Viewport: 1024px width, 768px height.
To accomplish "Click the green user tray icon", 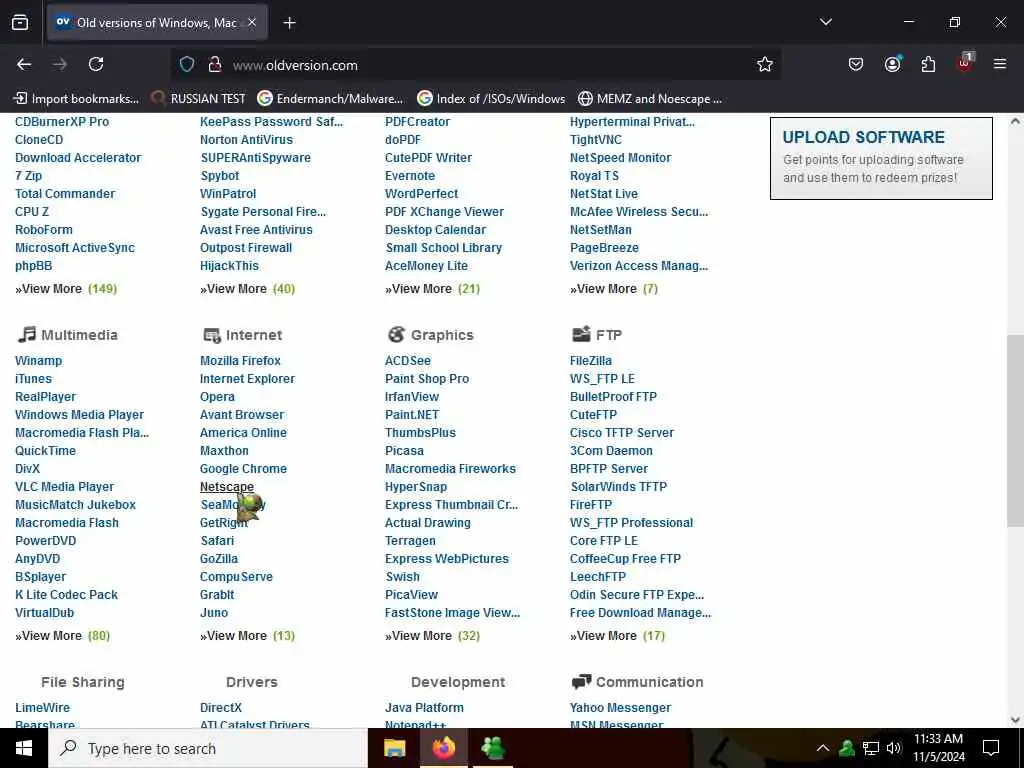I will tap(847, 748).
